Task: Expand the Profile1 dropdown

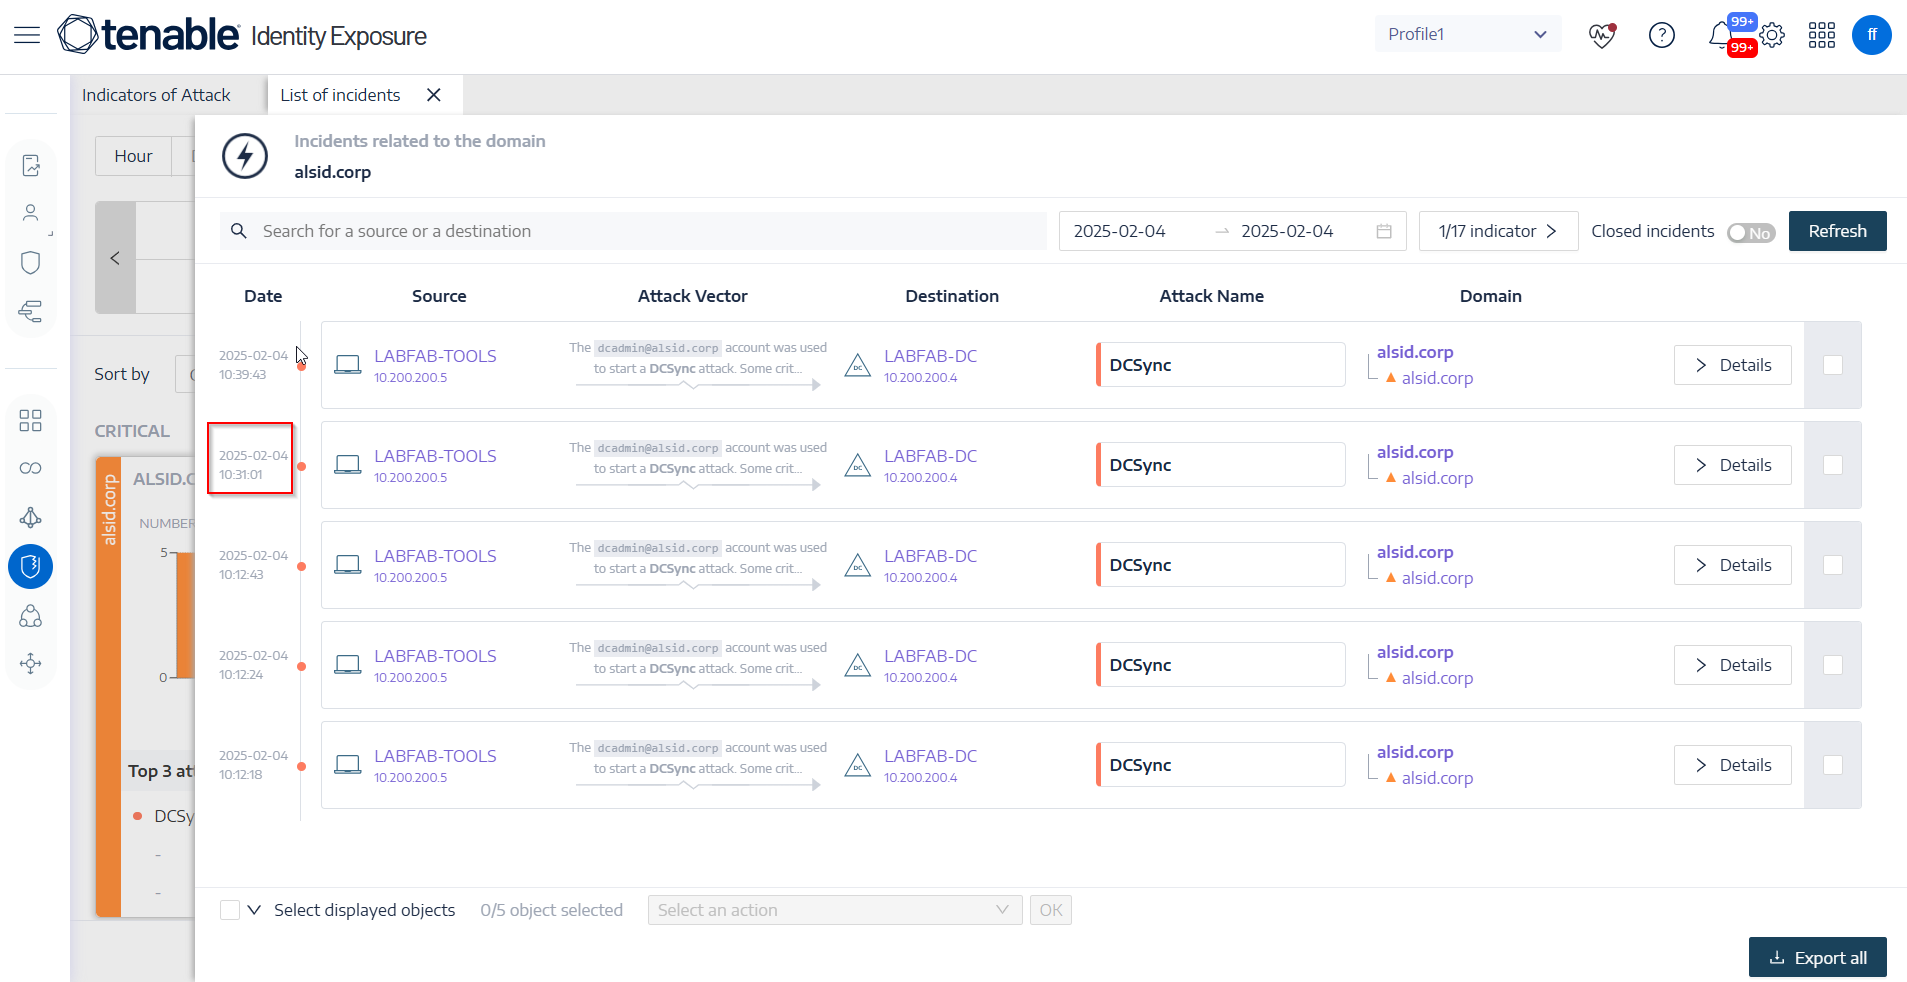Action: point(1466,35)
